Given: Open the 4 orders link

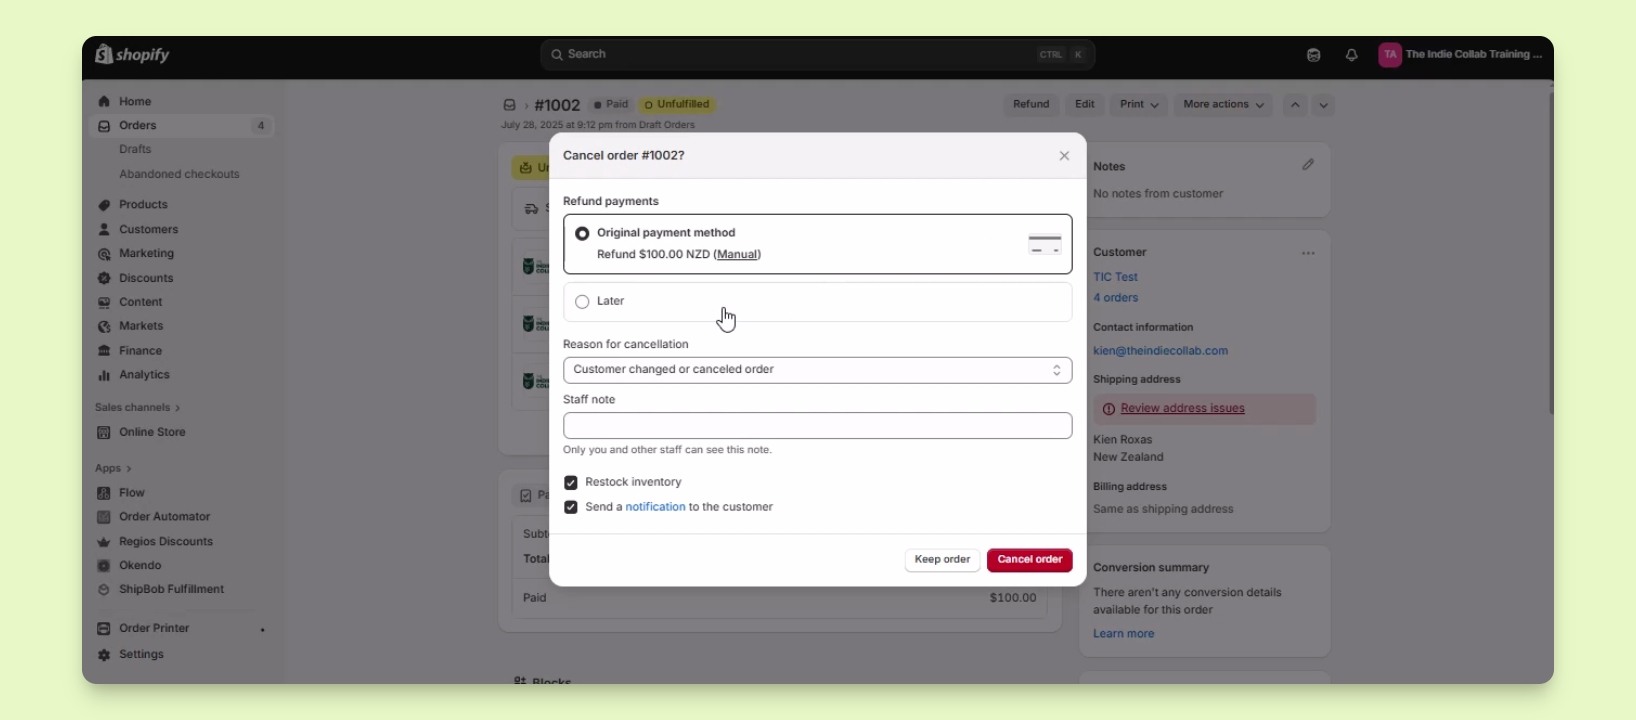Looking at the screenshot, I should 1115,298.
